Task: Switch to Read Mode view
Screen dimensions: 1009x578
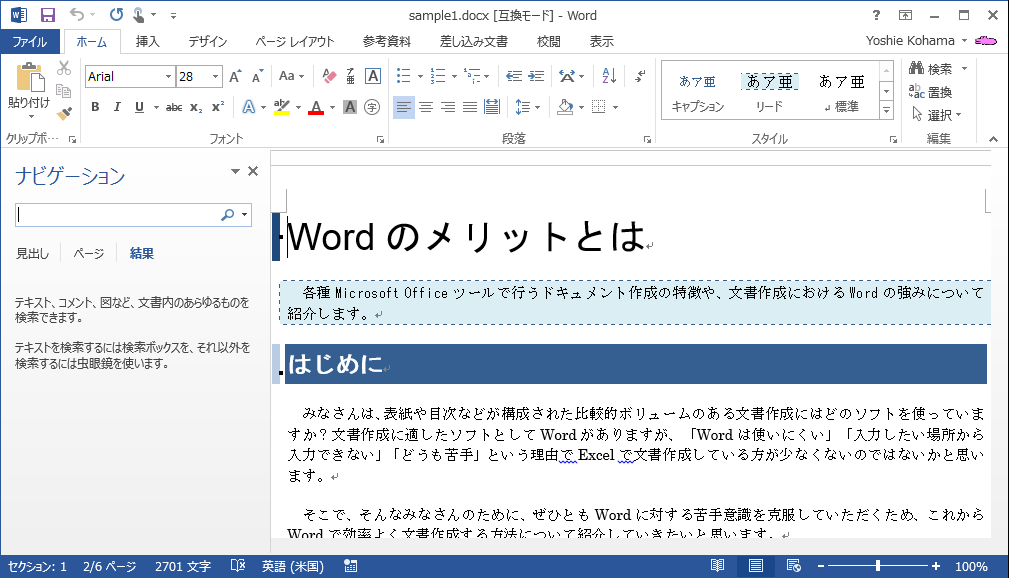Action: click(x=717, y=566)
